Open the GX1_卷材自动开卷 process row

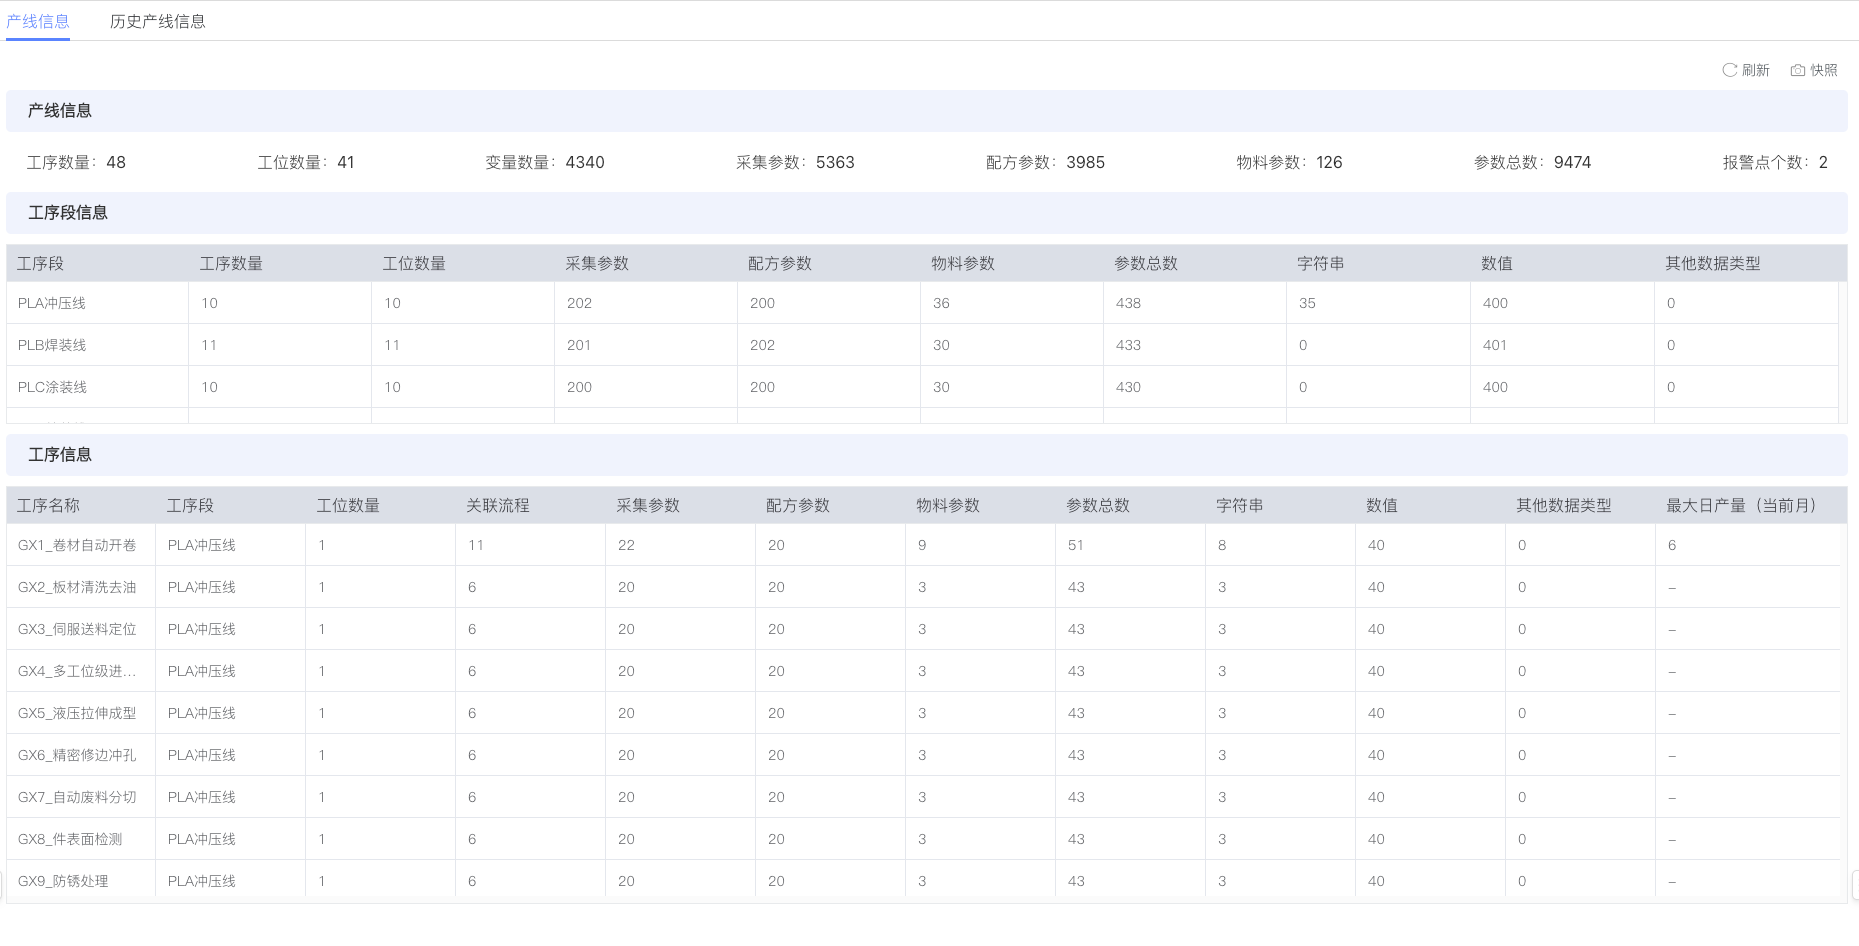pos(77,545)
